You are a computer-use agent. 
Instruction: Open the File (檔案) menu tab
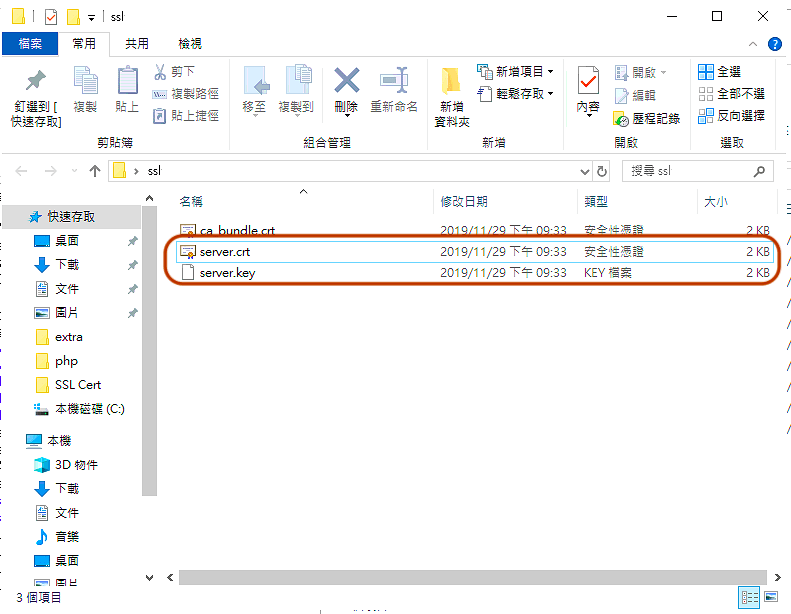coord(29,44)
